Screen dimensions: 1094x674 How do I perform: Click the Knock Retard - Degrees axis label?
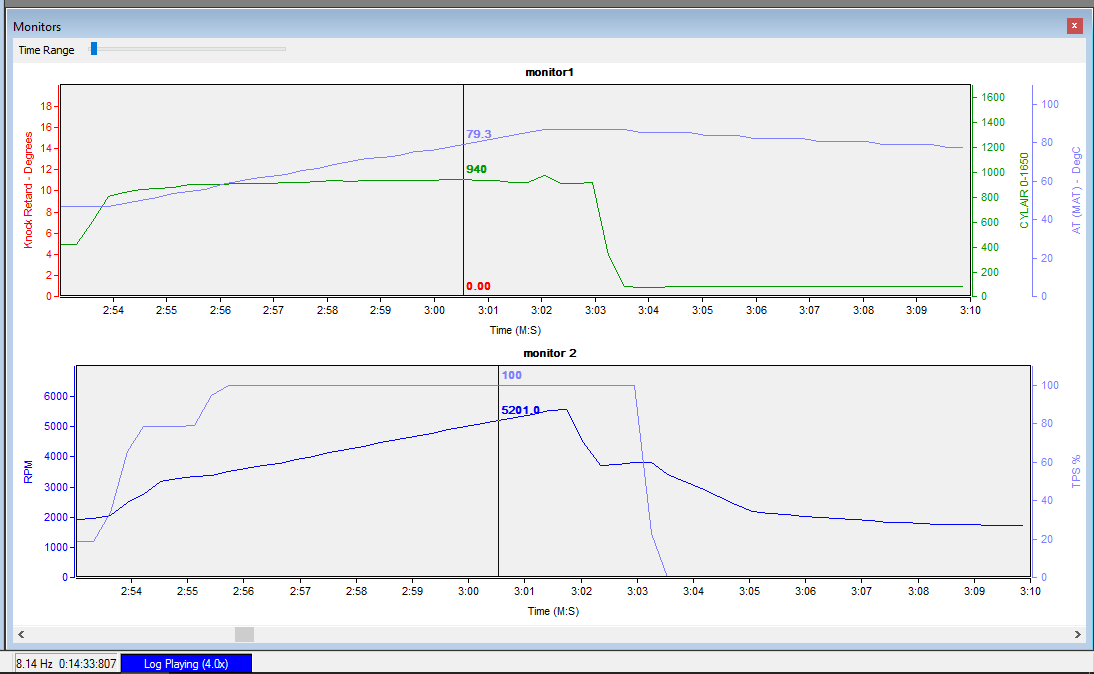(x=28, y=190)
